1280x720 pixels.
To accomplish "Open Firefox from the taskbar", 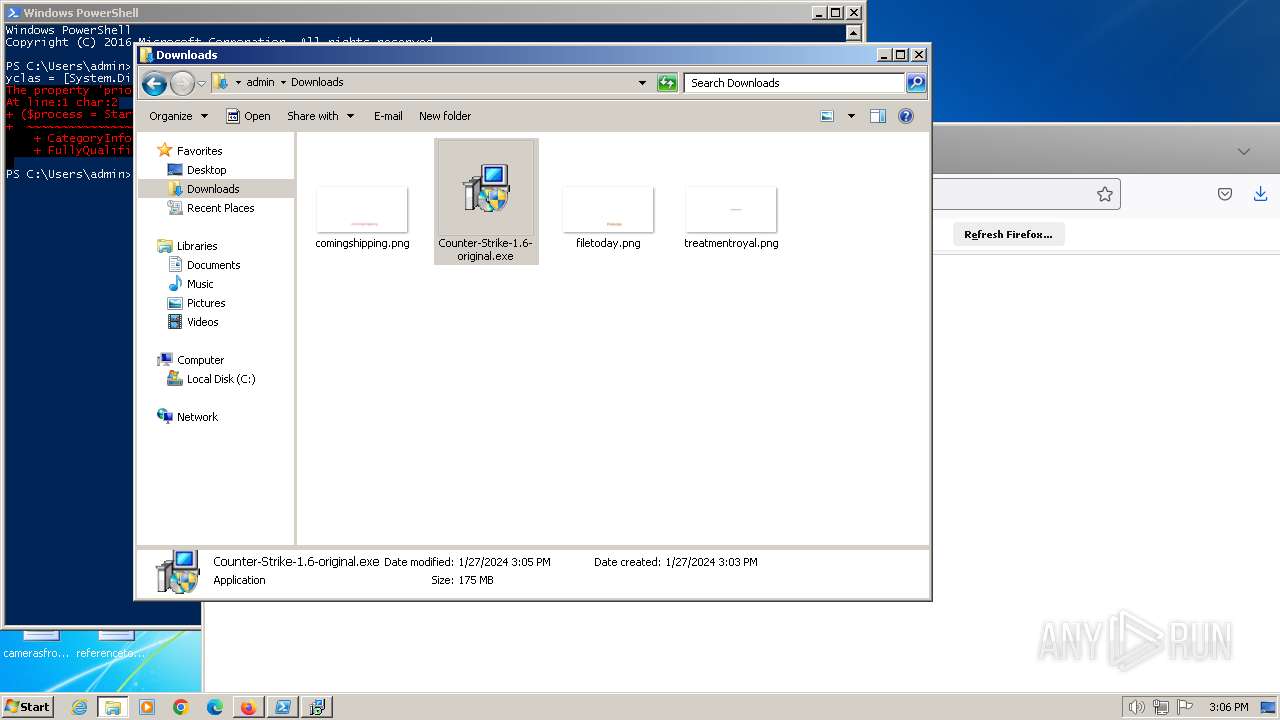I will coord(248,707).
